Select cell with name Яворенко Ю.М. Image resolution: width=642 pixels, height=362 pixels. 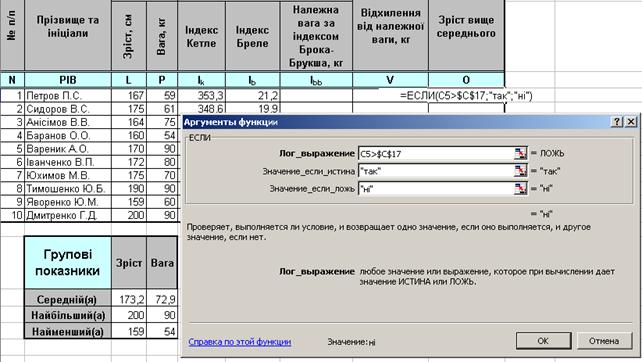pyautogui.click(x=68, y=202)
